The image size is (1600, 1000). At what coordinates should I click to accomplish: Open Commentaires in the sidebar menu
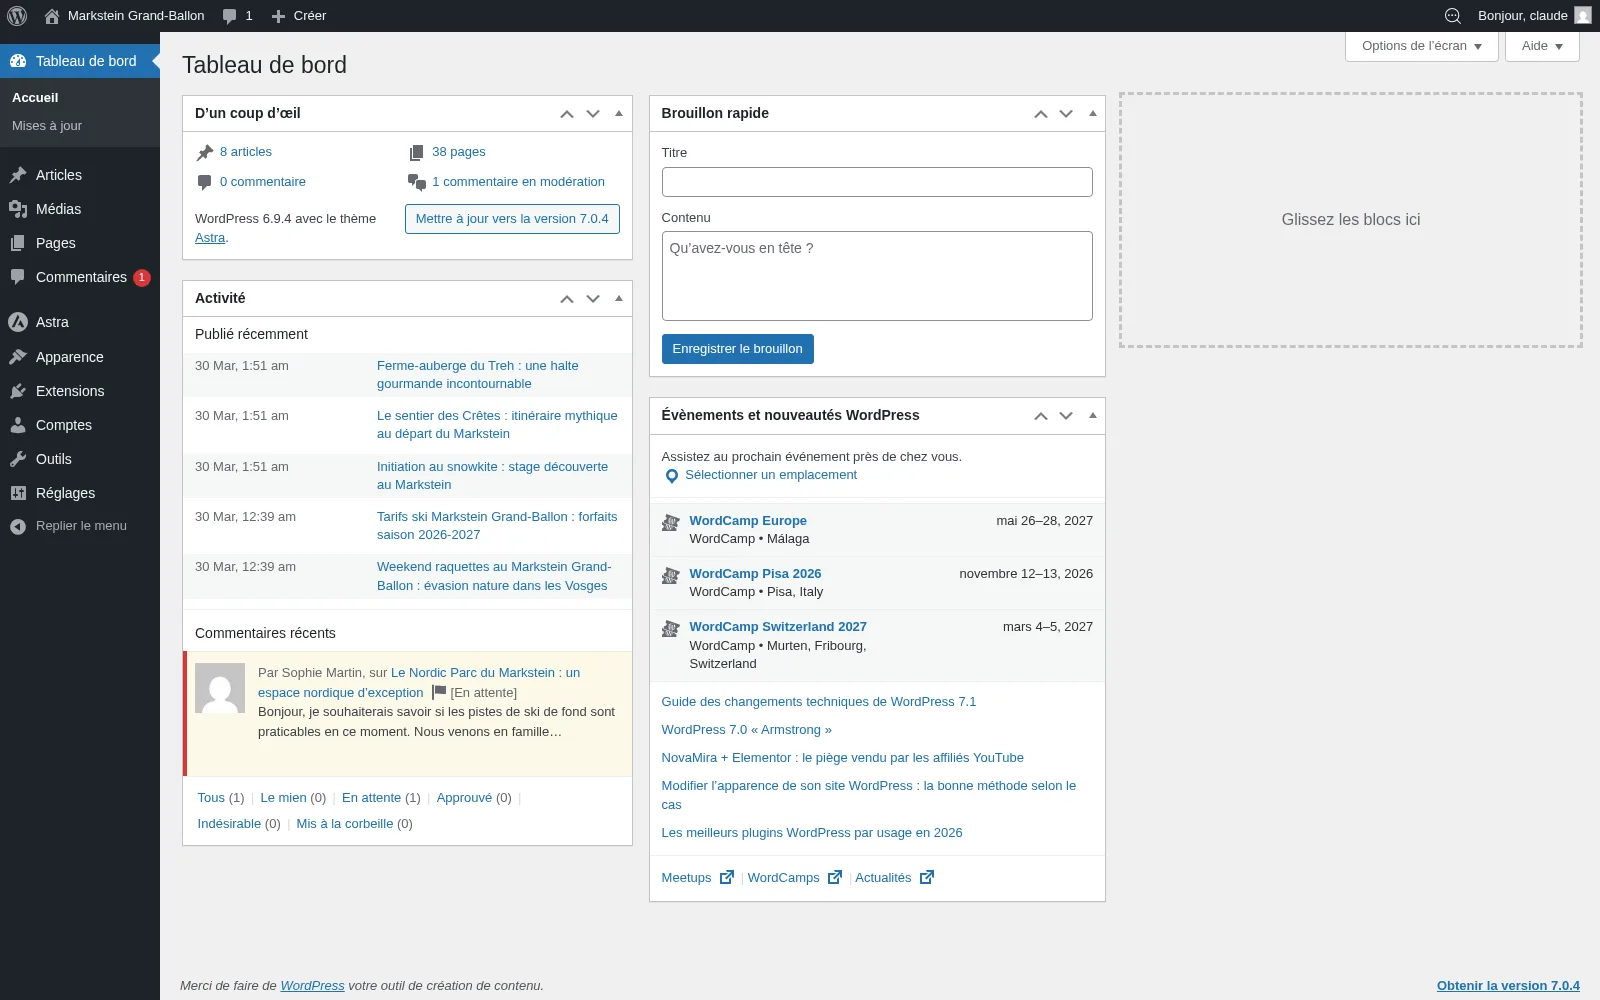80,277
